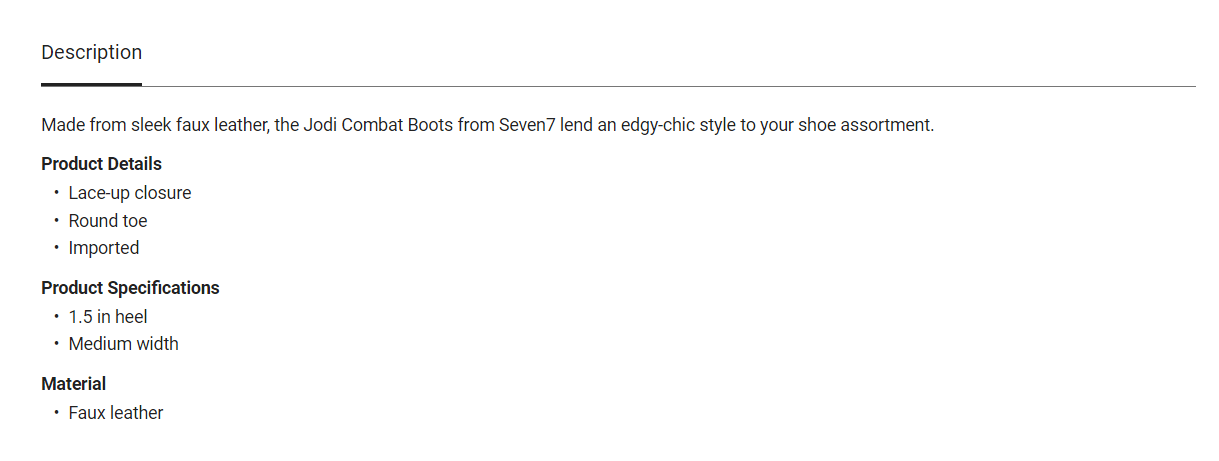1219x461 pixels.
Task: Click the bullet before Imported
Action: [56, 248]
